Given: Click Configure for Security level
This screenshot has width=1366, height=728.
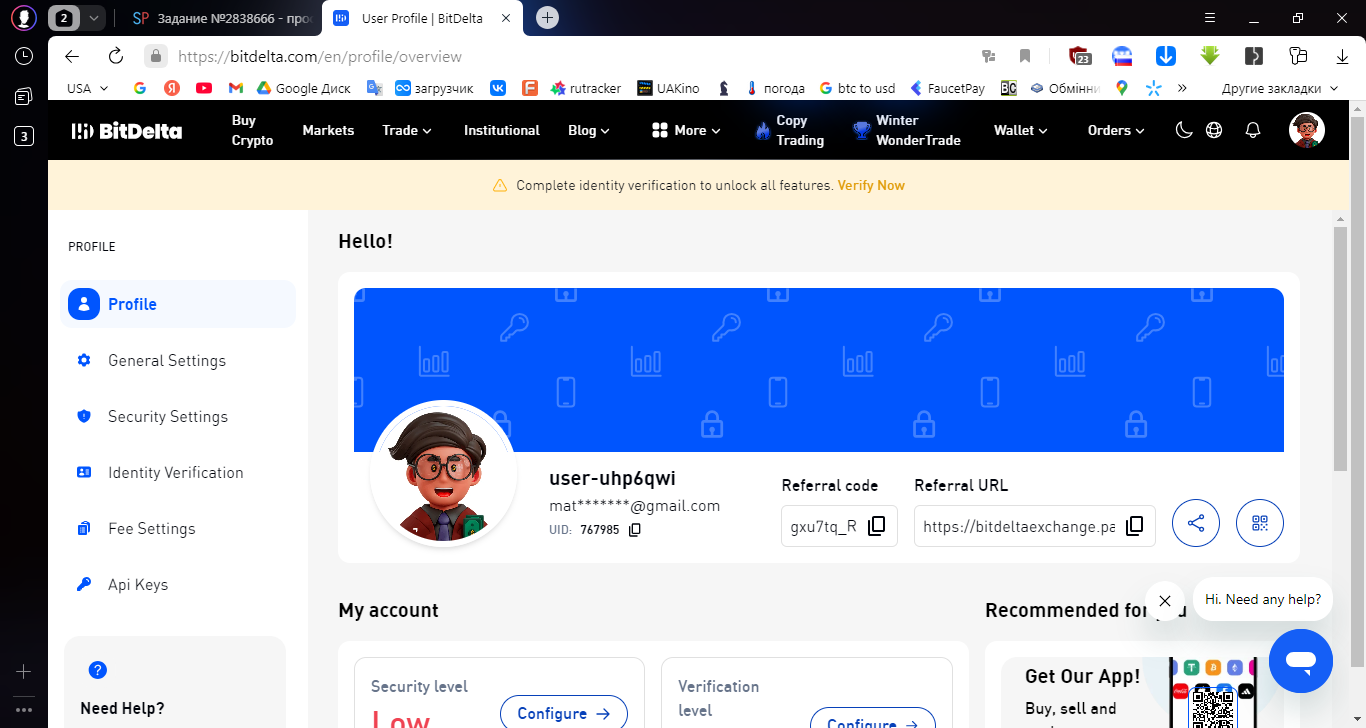Looking at the screenshot, I should pyautogui.click(x=564, y=712).
